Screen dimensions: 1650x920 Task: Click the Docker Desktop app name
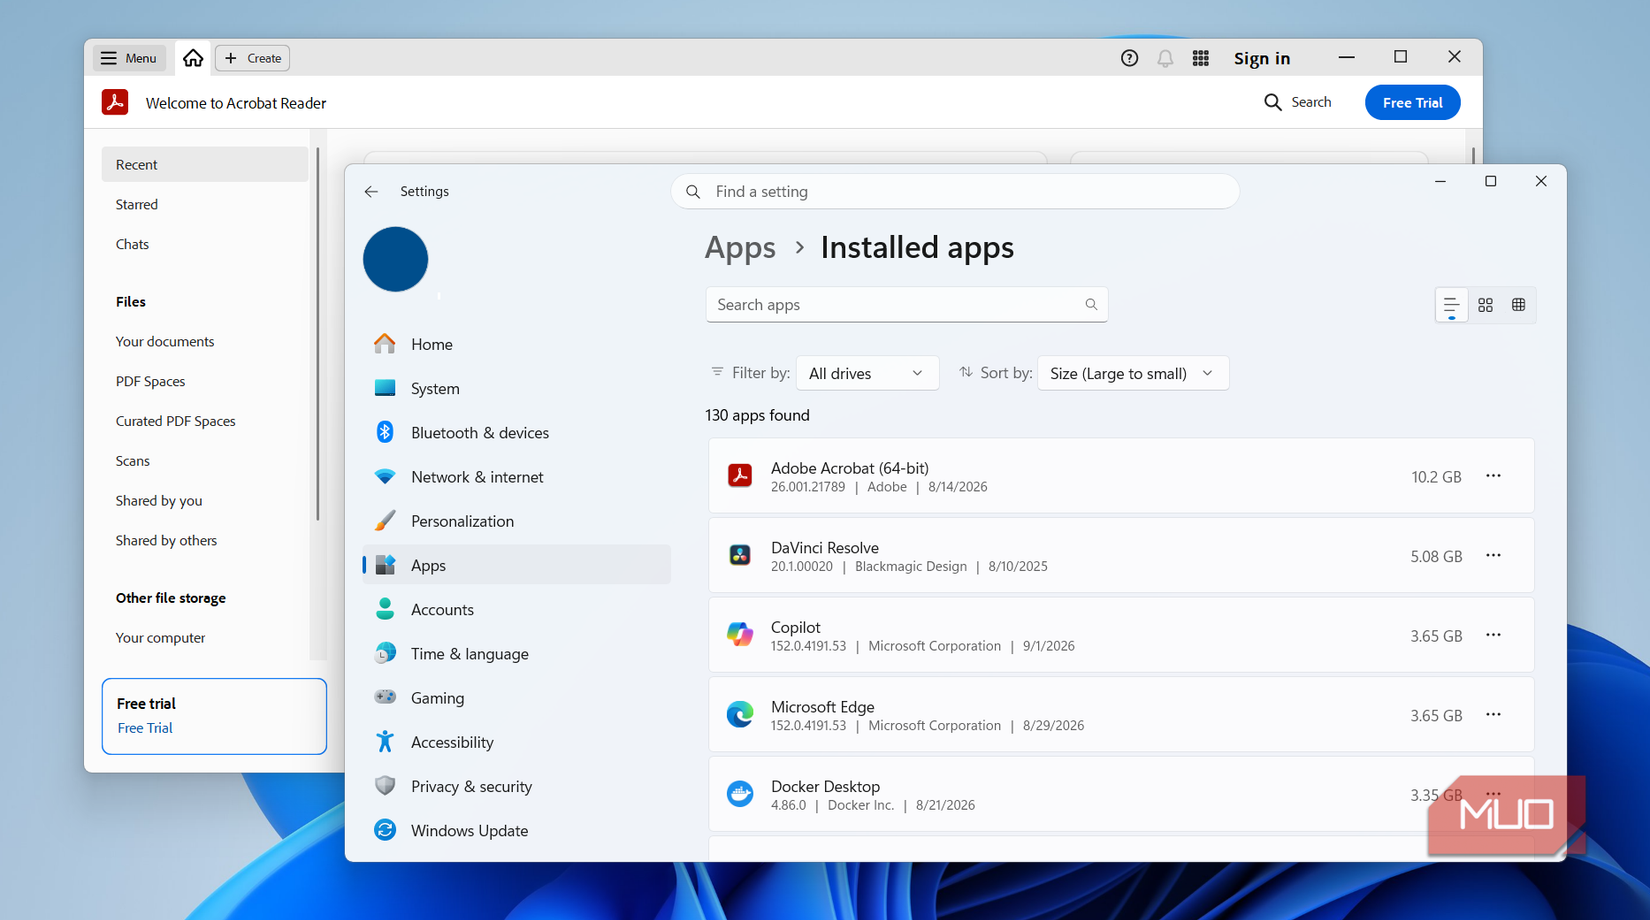pos(825,786)
